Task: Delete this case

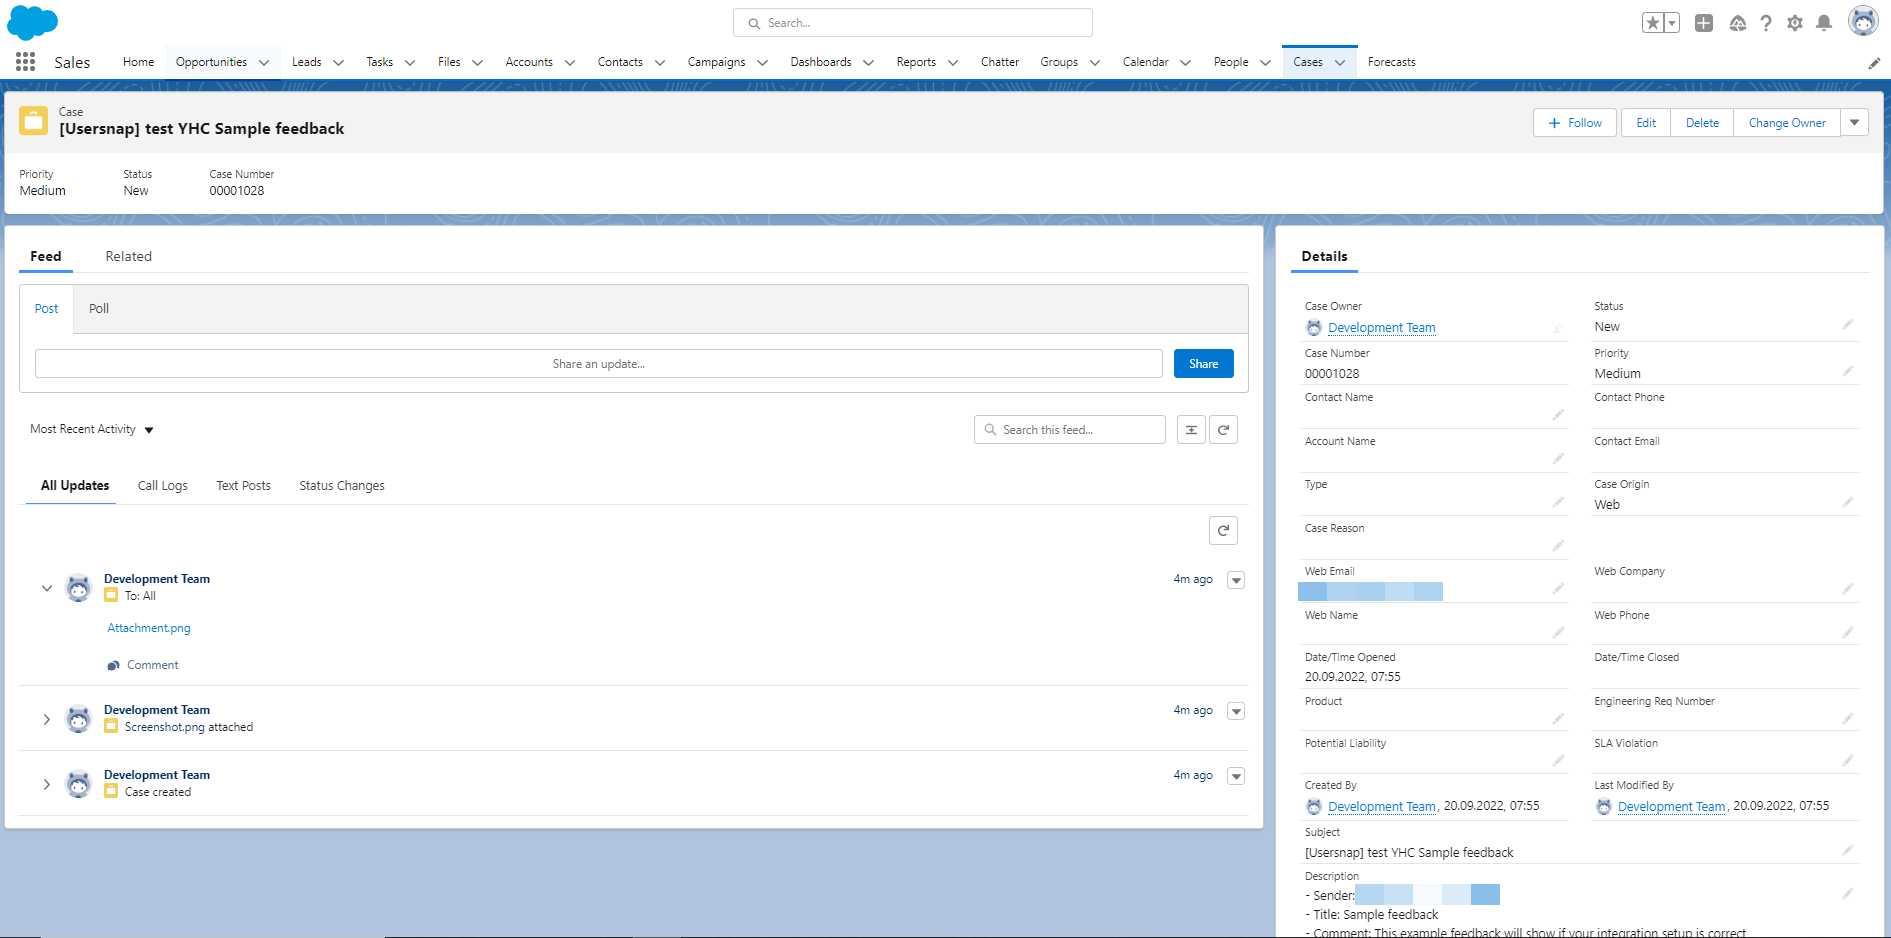Action: (1702, 123)
